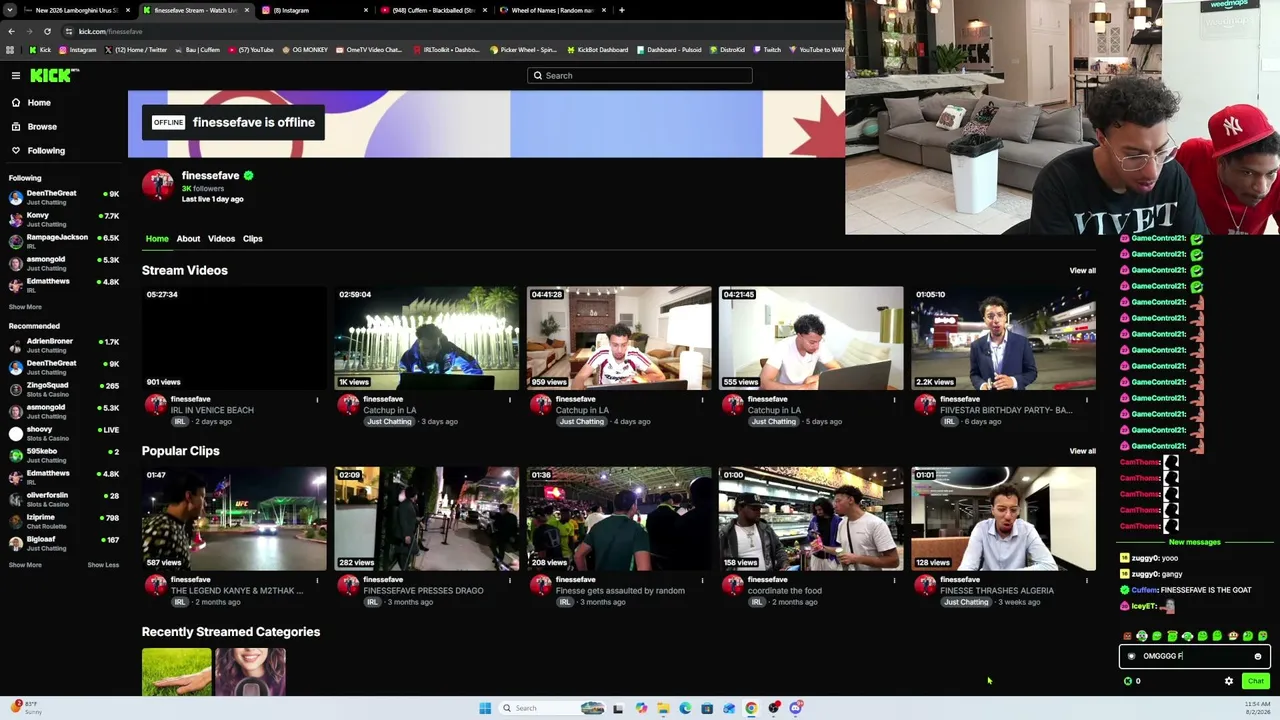Open the Windows Start menu
The width and height of the screenshot is (1280, 720).
click(x=485, y=708)
